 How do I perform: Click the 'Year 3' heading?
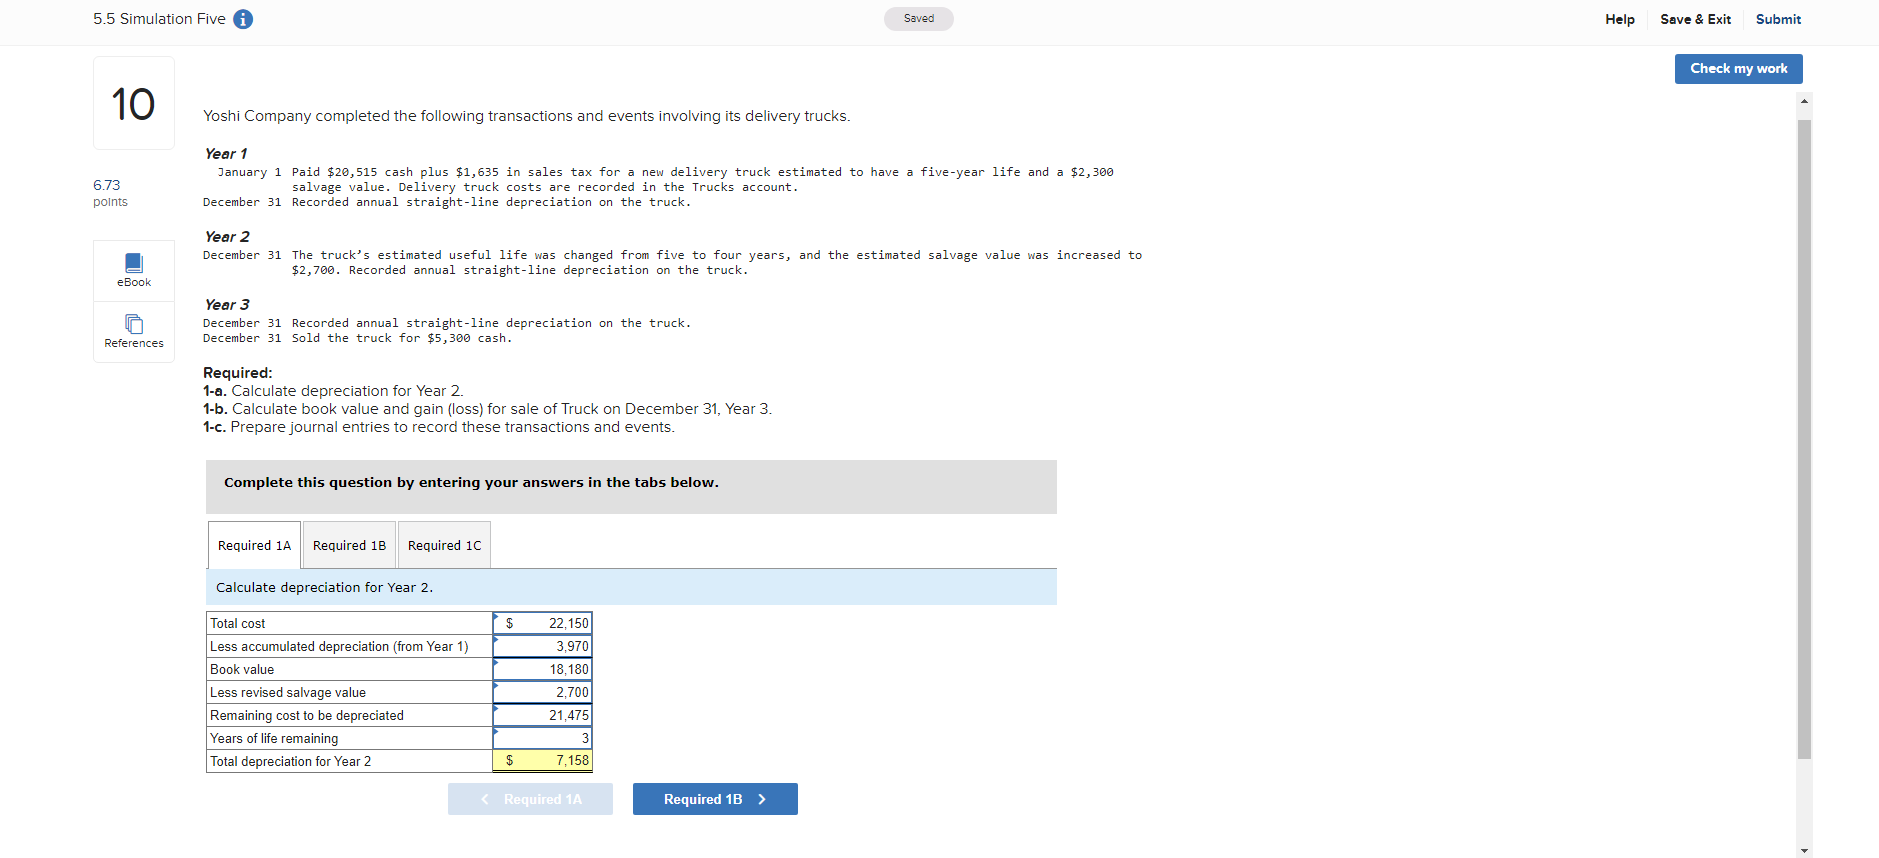[227, 304]
